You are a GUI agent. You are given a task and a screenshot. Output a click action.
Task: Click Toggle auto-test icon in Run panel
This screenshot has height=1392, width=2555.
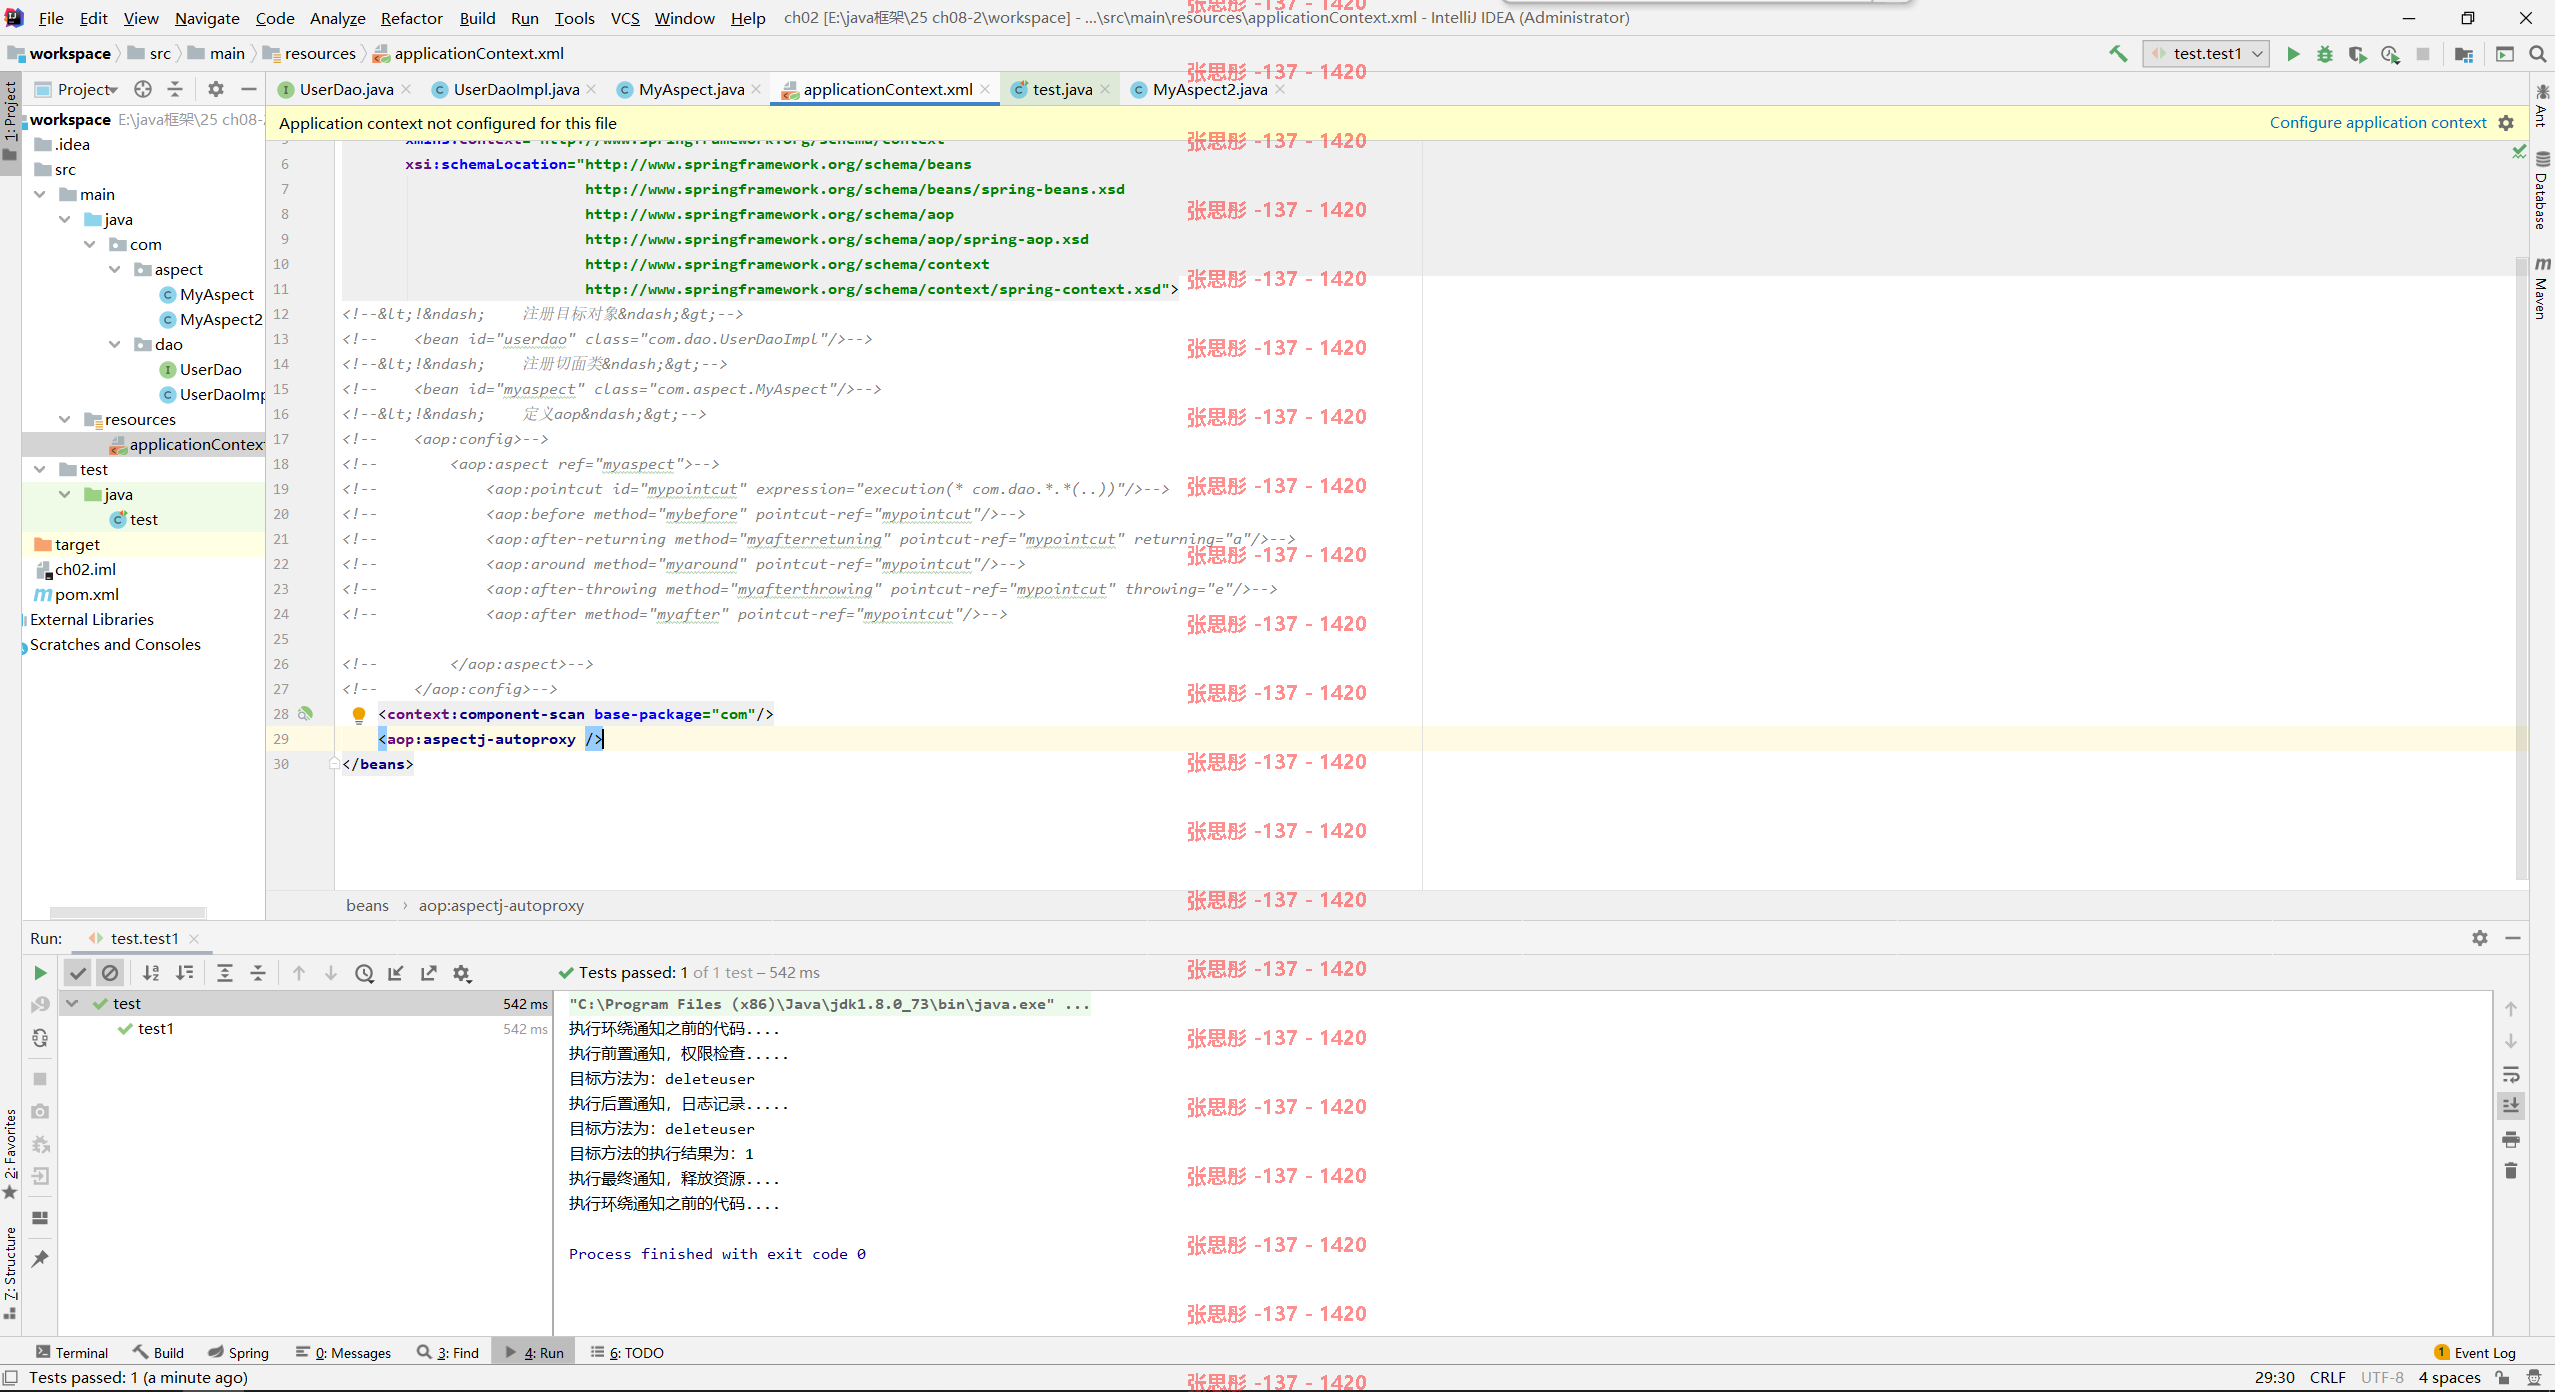[40, 1039]
